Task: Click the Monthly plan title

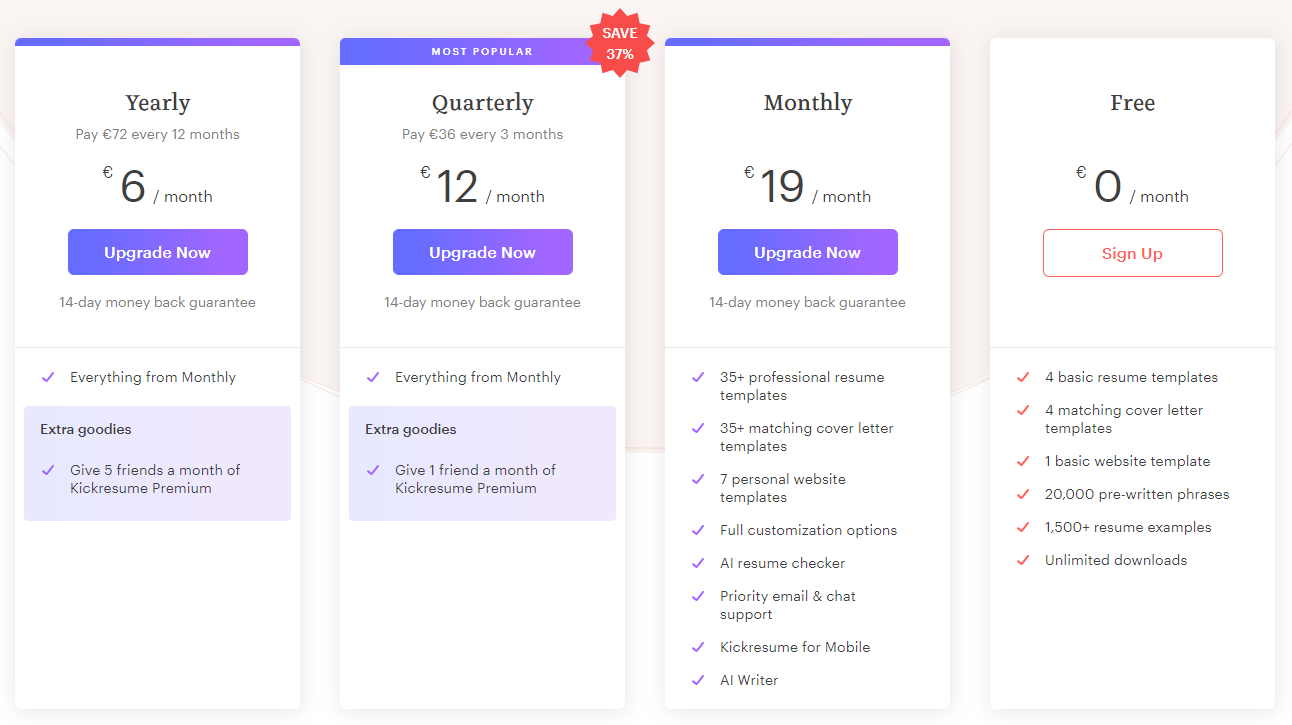Action: [x=807, y=103]
